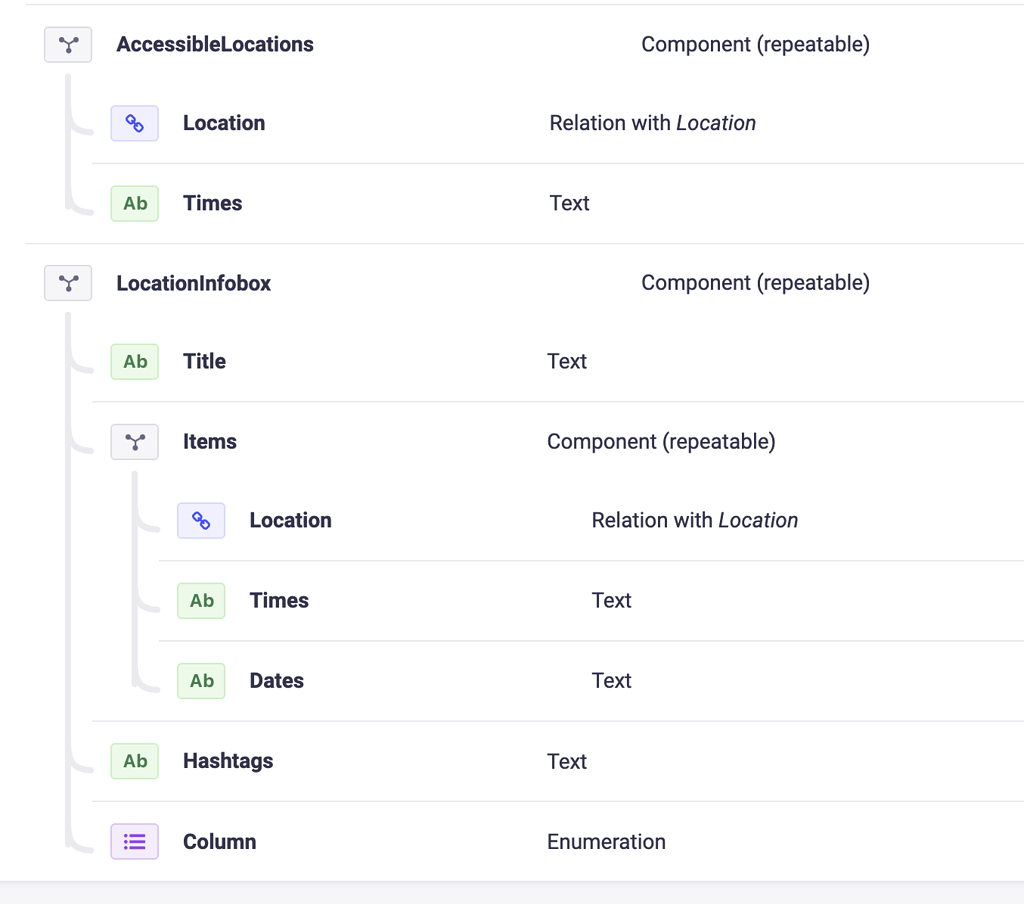The image size is (1024, 904).
Task: Click the Ab text icon for AccessibleLocations Times
Action: click(135, 204)
